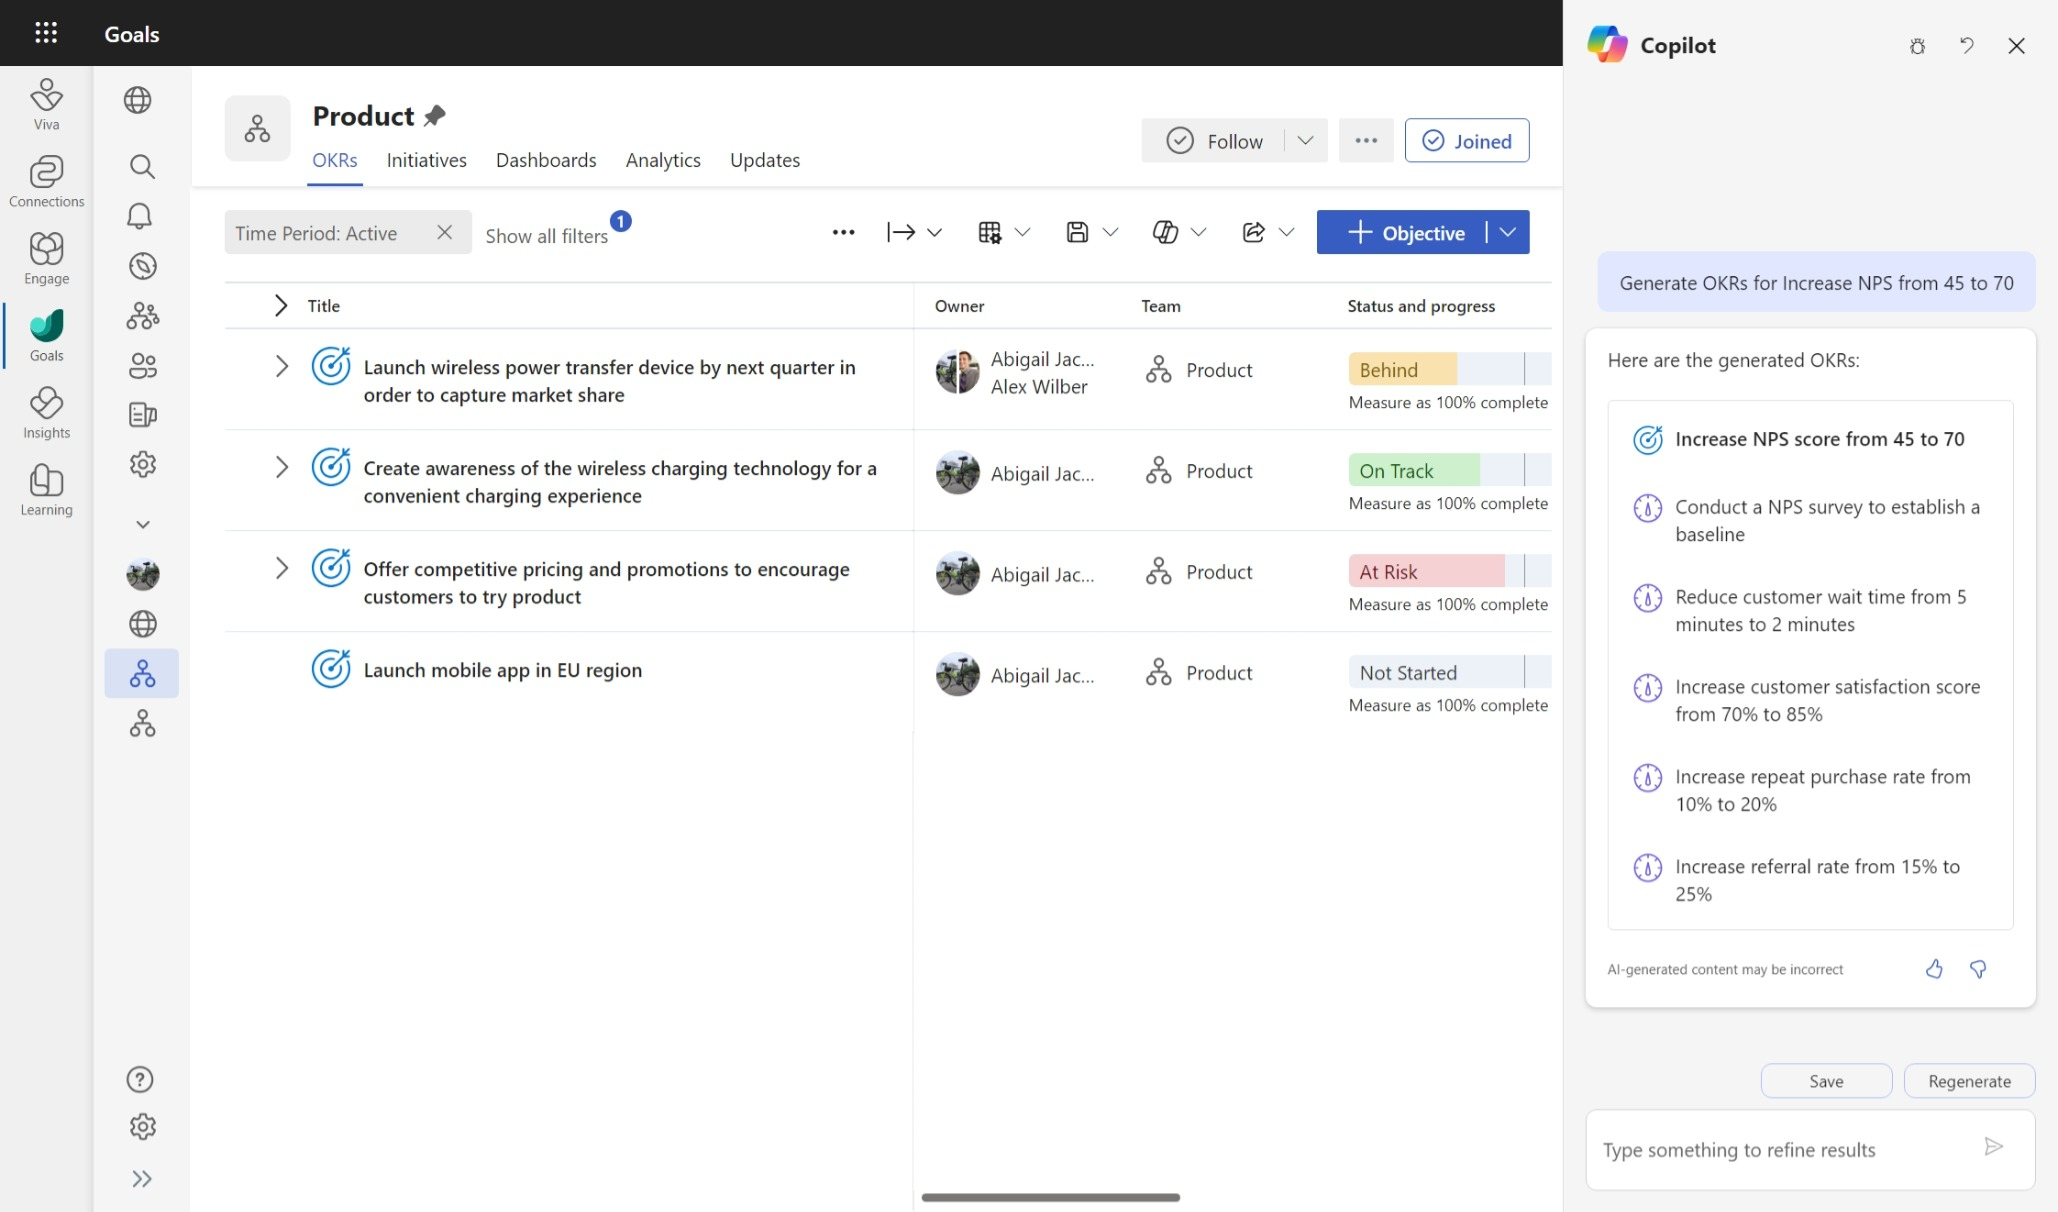Click the At Risk status badge on pricing objective
This screenshot has height=1212, width=2058.
(1387, 570)
